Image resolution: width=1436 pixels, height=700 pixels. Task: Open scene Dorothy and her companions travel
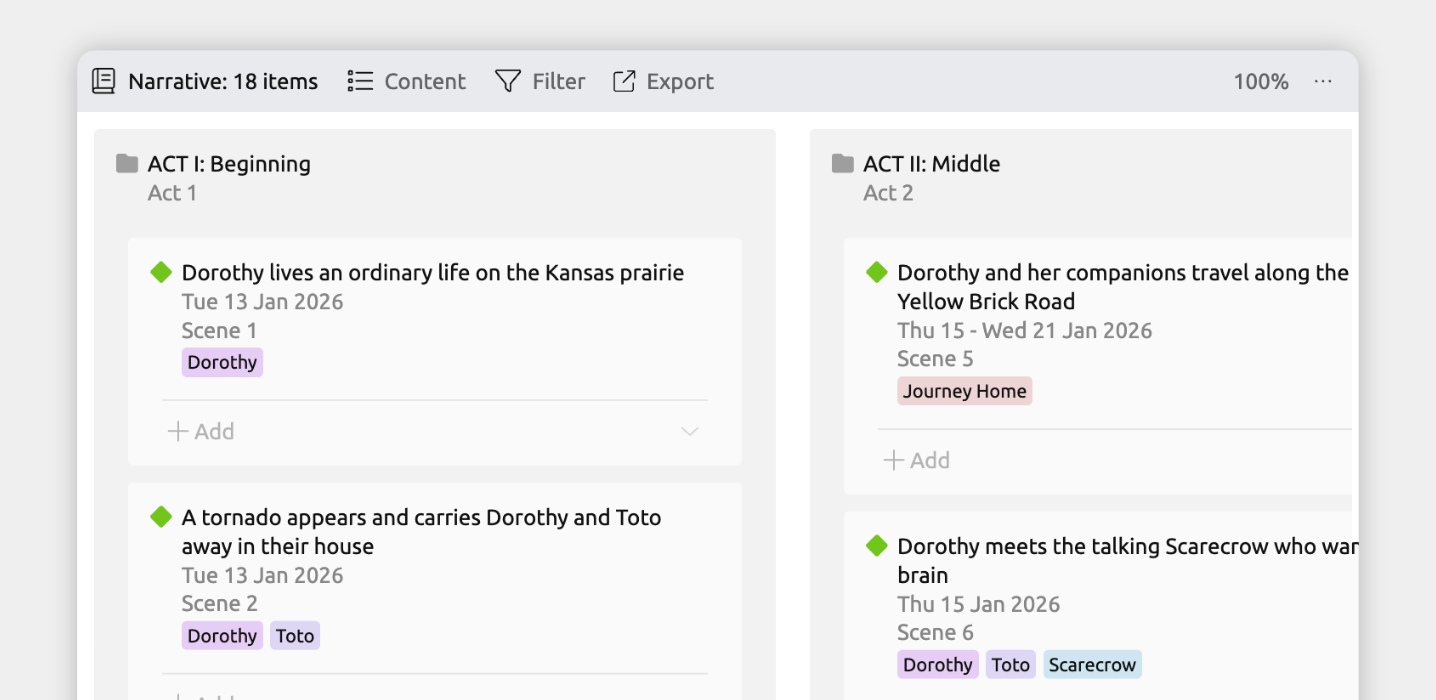tap(1123, 287)
